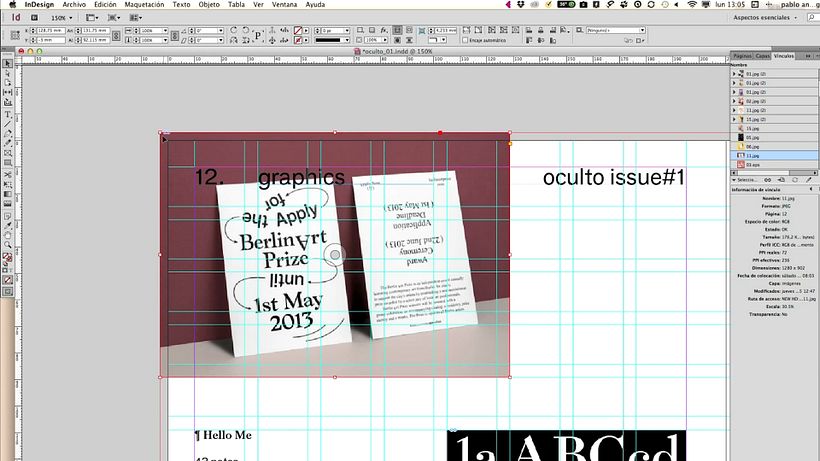Select the 11.jpg link row
The height and width of the screenshot is (461, 820).
point(774,155)
